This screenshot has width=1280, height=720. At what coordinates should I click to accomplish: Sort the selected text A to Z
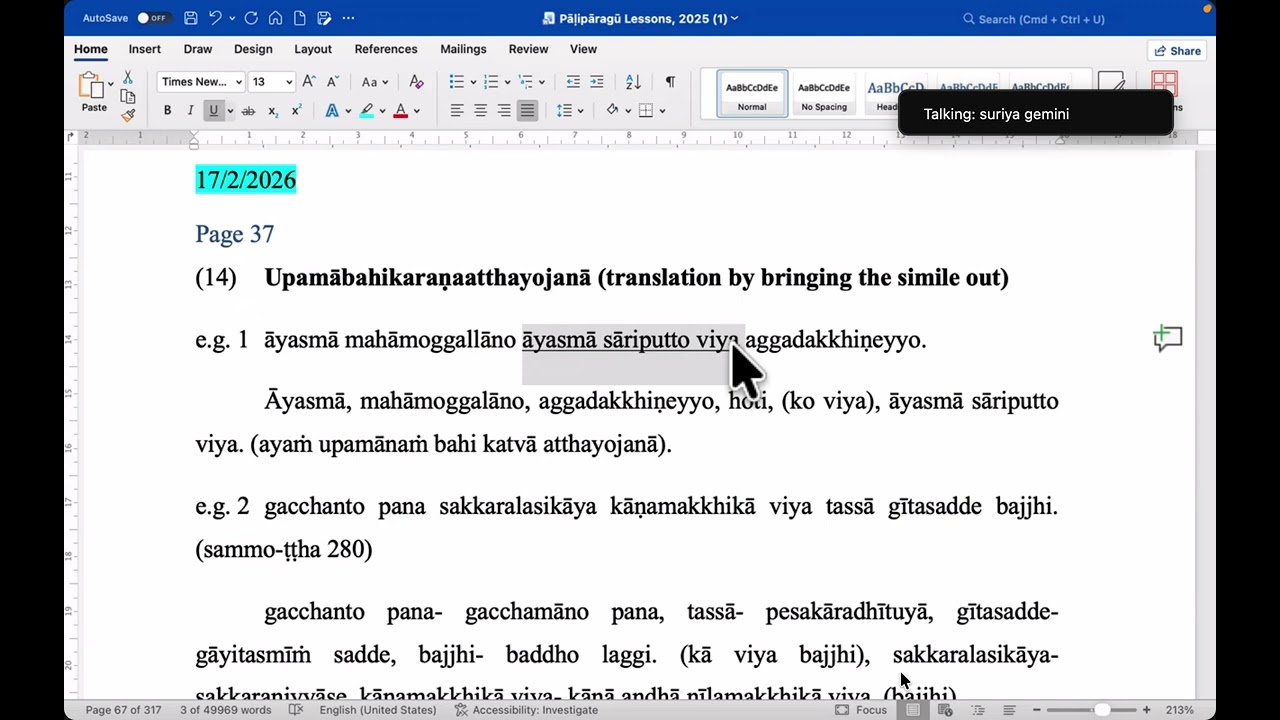tap(633, 82)
